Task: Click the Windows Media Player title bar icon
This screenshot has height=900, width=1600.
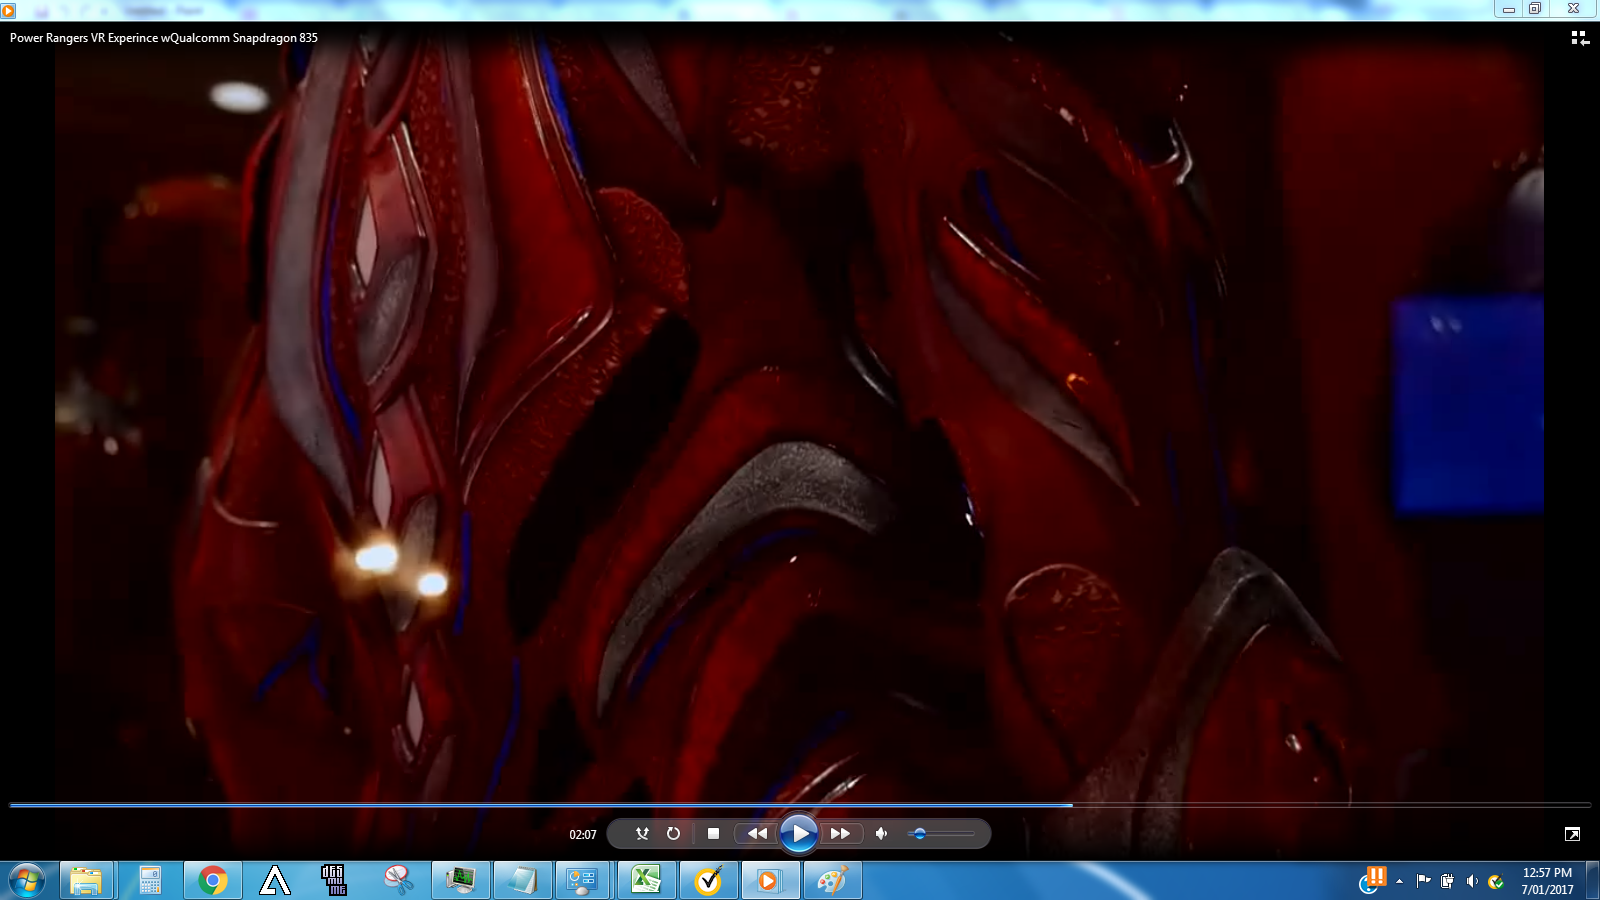Action: tap(8, 10)
